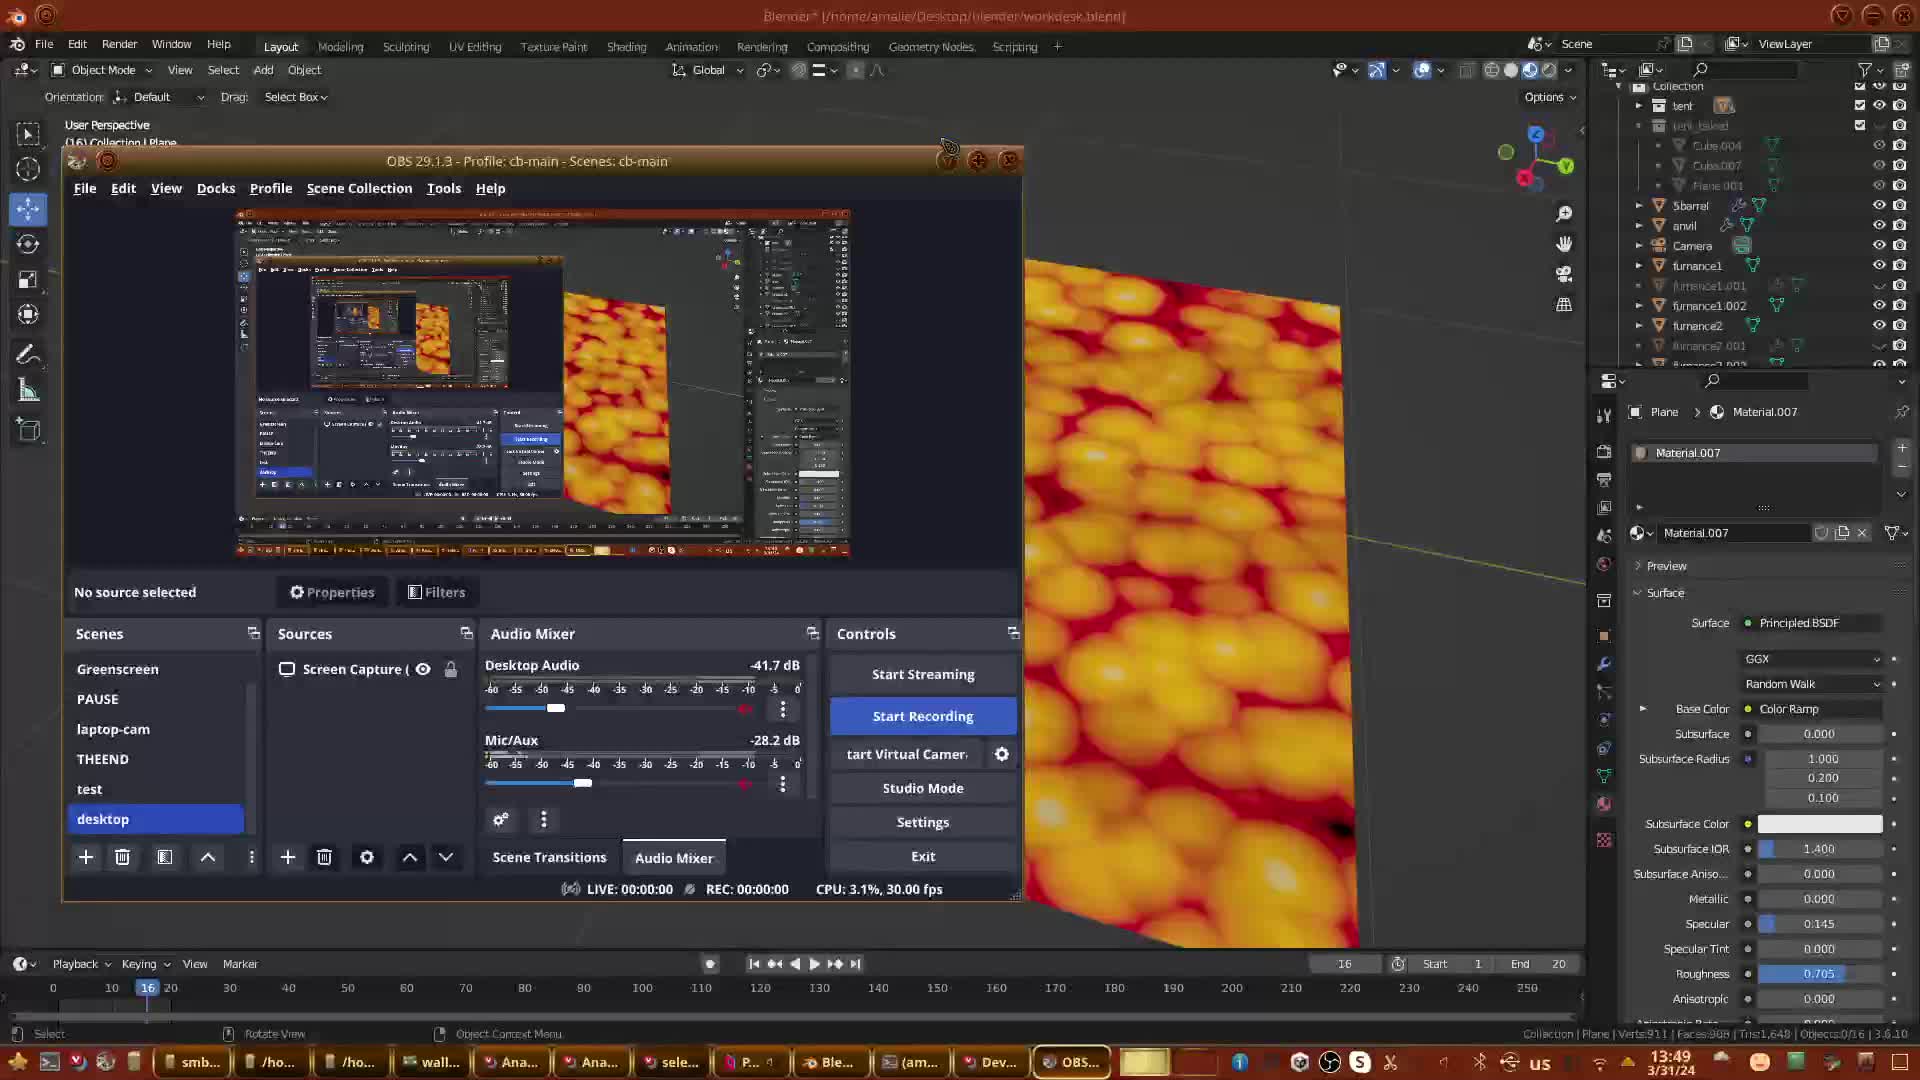
Task: Select the Annotate pencil tool
Action: tap(28, 354)
